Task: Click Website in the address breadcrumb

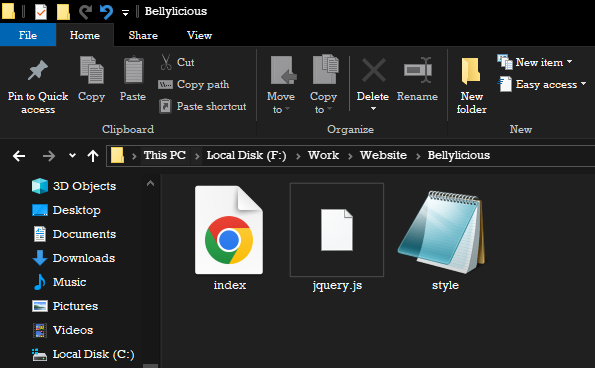Action: point(383,155)
